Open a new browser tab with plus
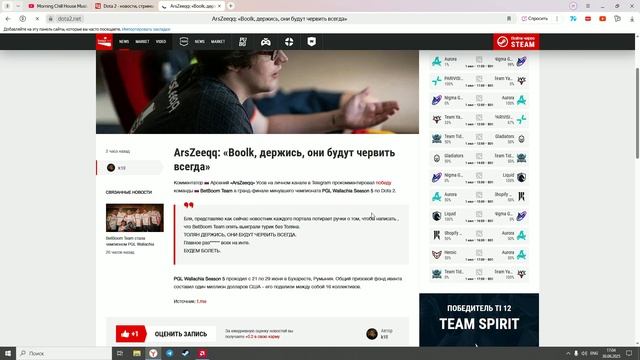The width and height of the screenshot is (640, 360). pos(231,6)
